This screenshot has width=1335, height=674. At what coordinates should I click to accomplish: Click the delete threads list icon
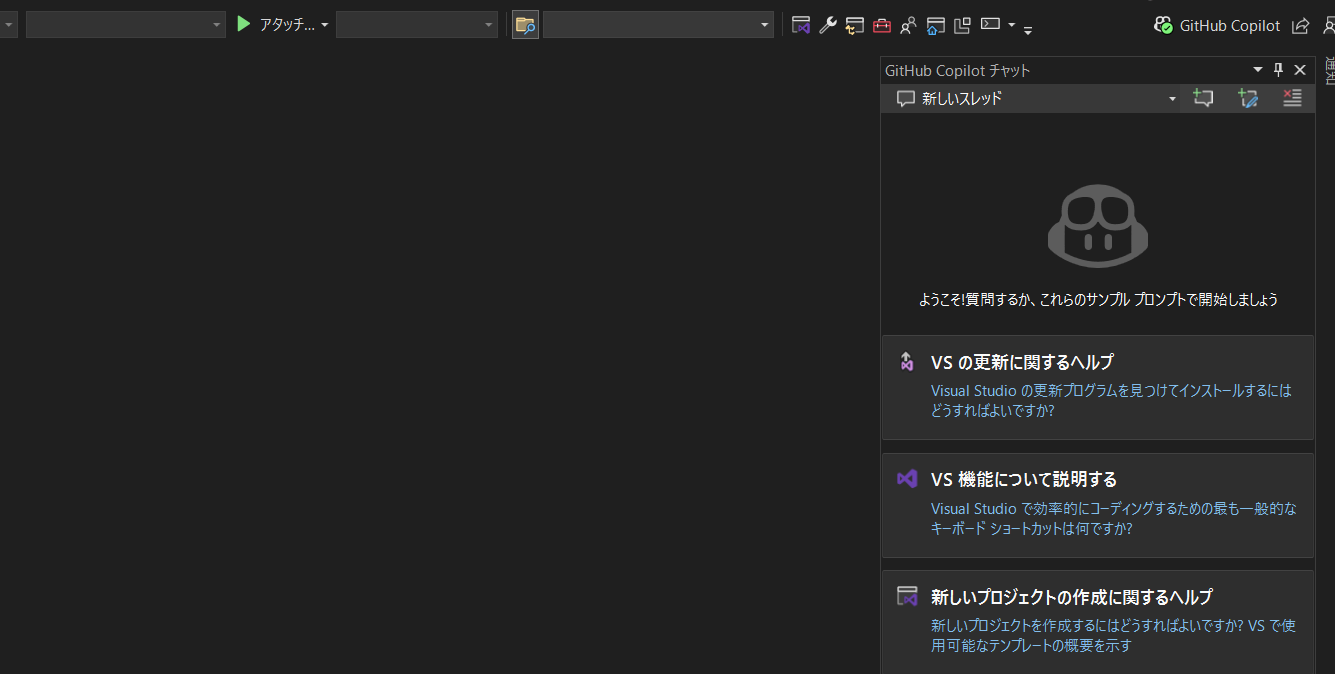pyautogui.click(x=1292, y=98)
